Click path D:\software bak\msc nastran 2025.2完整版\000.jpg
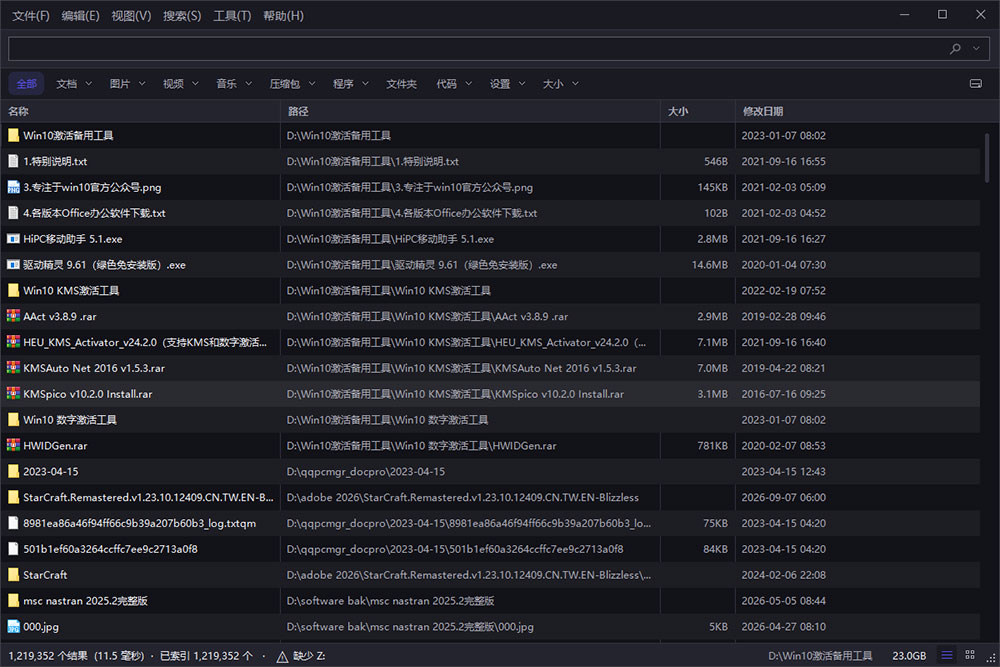Viewport: 1000px width, 667px height. pos(410,626)
